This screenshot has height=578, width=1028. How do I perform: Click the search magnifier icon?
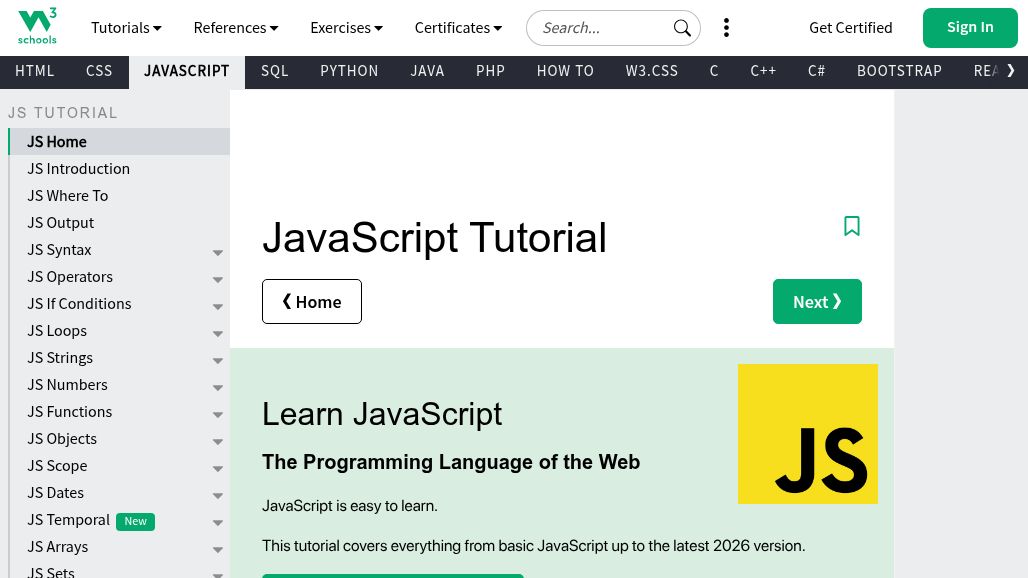click(x=682, y=28)
